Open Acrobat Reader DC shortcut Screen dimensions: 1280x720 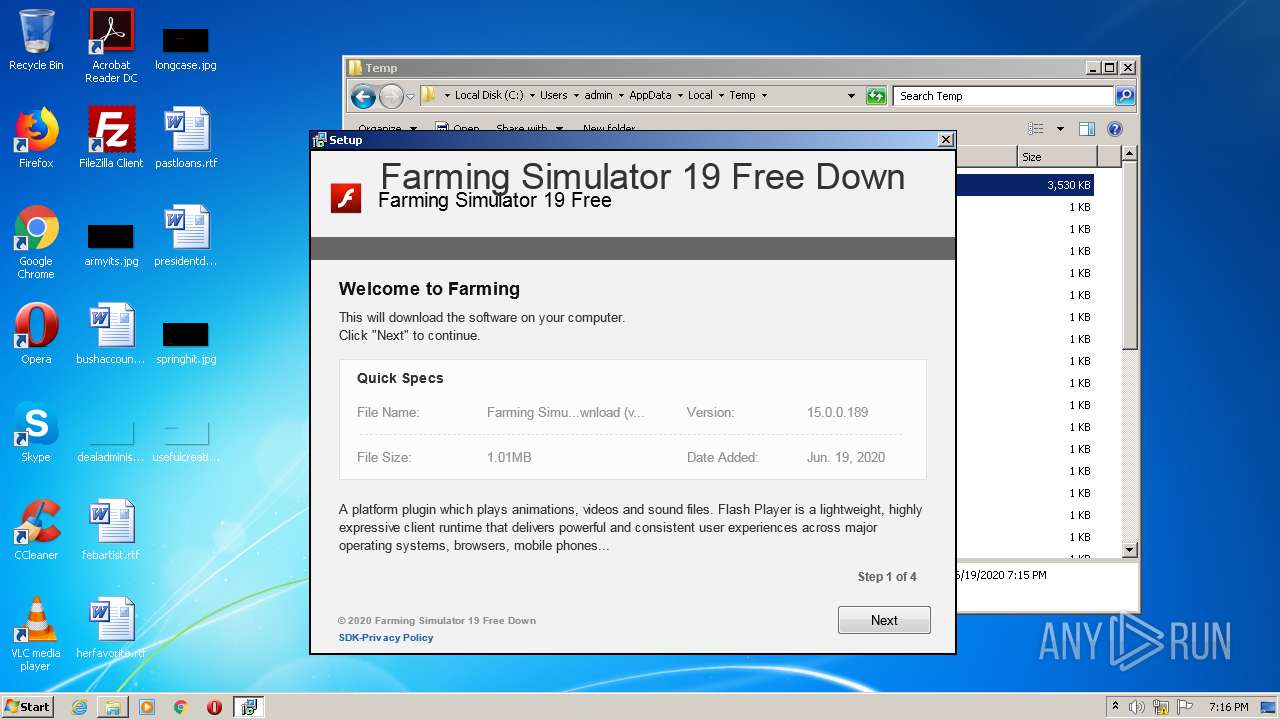[x=111, y=46]
